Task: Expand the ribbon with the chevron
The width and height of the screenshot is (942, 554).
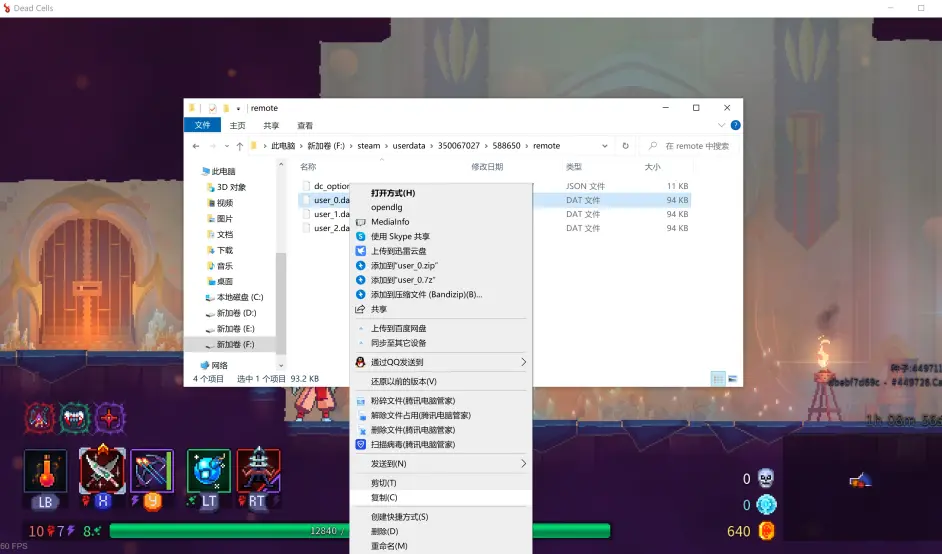Action: [x=723, y=126]
